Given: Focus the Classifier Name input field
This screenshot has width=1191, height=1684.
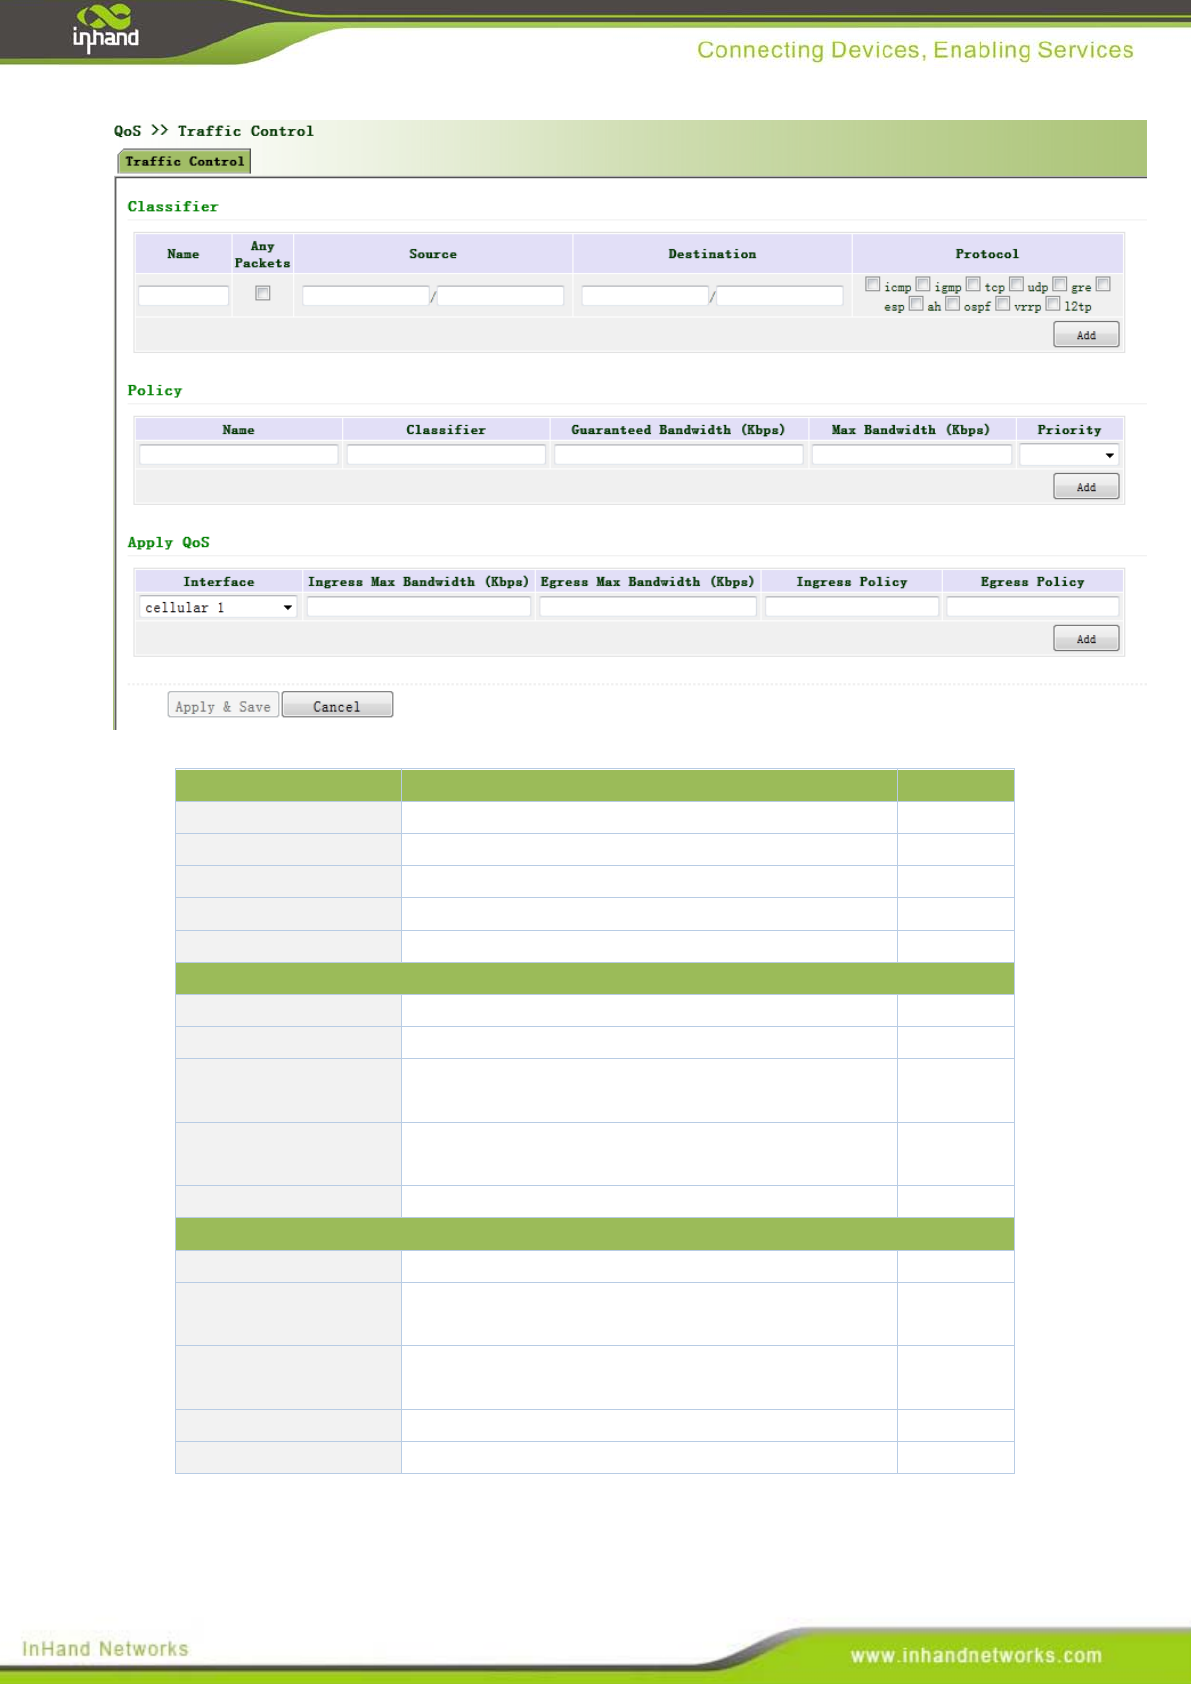Looking at the screenshot, I should (184, 295).
